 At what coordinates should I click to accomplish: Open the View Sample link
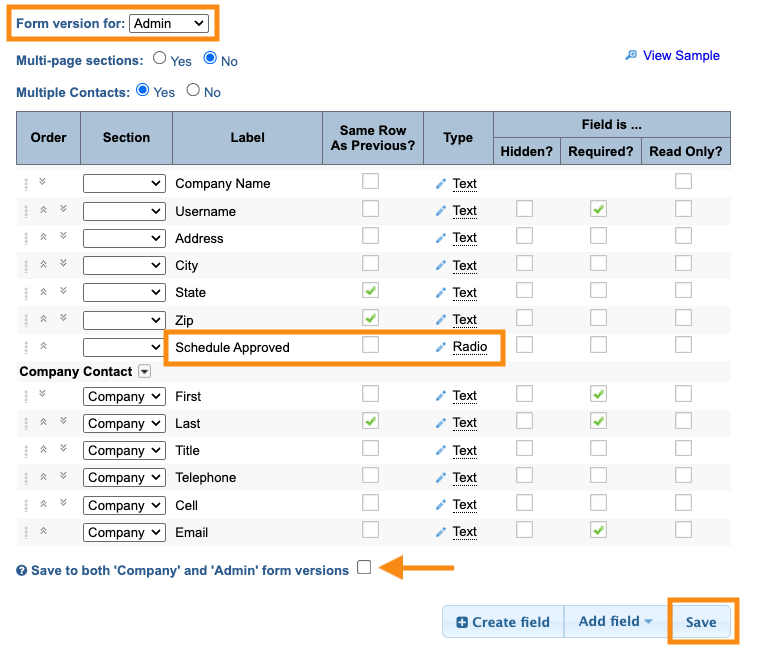pyautogui.click(x=681, y=56)
